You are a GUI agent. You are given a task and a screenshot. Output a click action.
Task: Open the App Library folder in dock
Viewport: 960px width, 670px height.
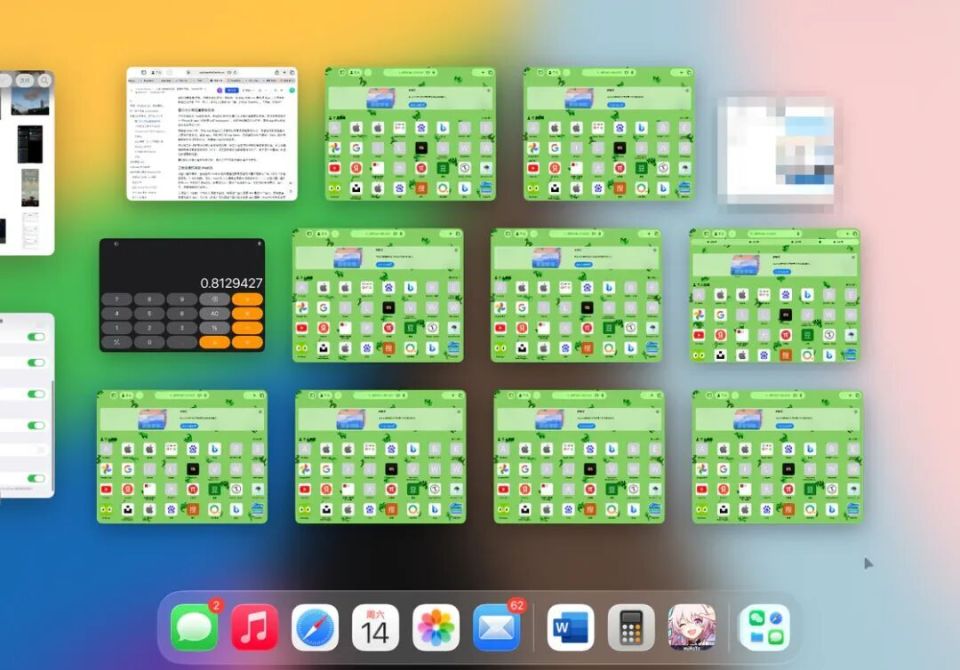click(765, 628)
